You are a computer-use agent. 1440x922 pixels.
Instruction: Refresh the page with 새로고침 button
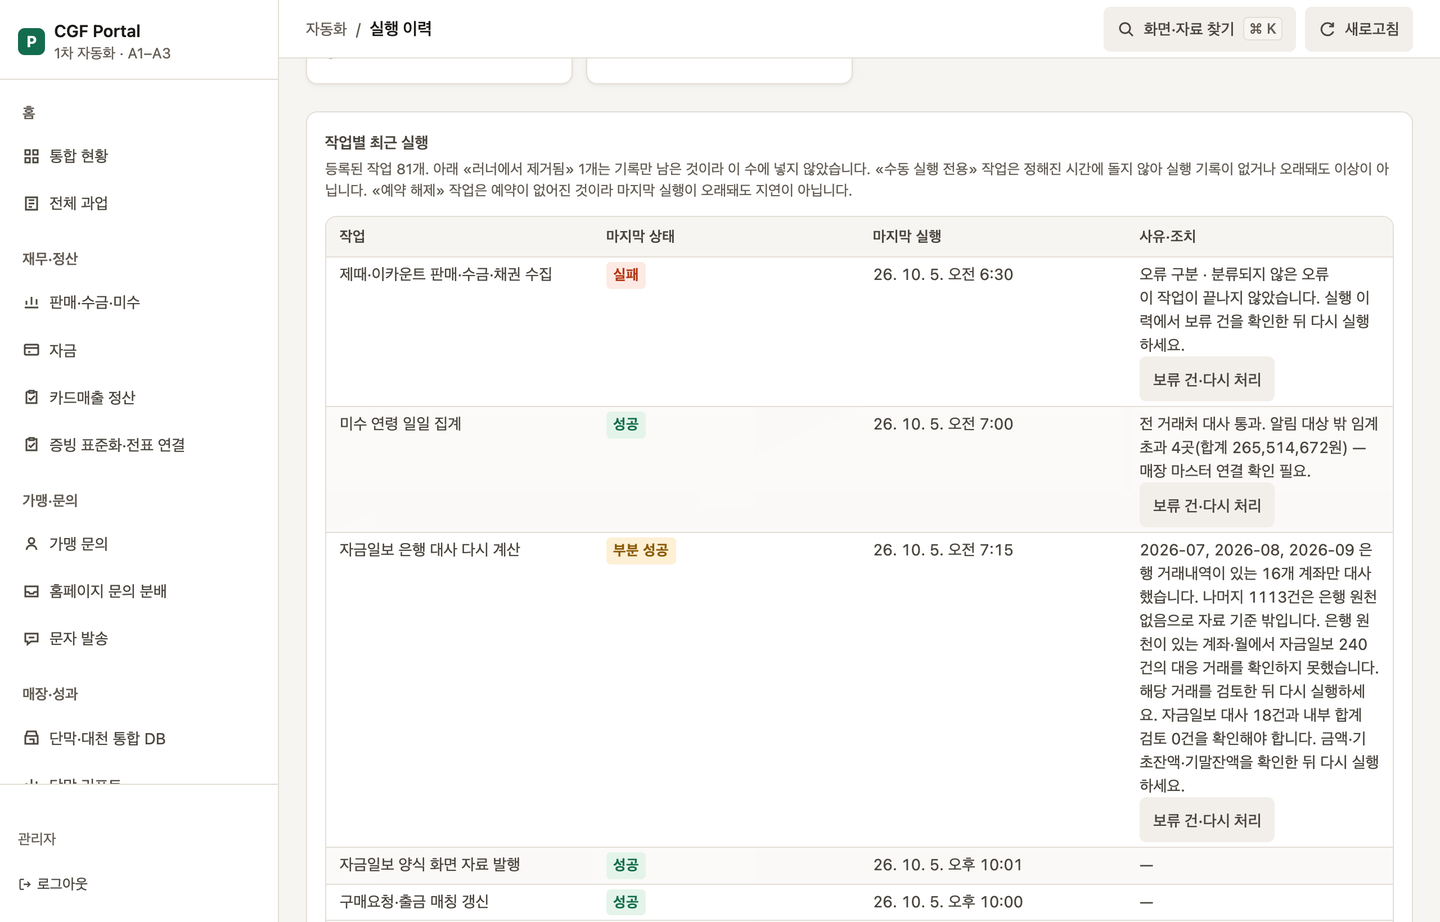coord(1358,29)
